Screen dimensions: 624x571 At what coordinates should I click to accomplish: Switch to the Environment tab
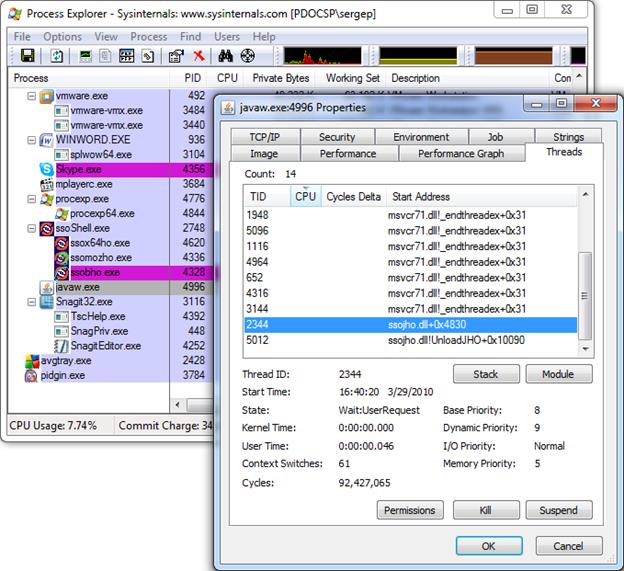(x=421, y=137)
